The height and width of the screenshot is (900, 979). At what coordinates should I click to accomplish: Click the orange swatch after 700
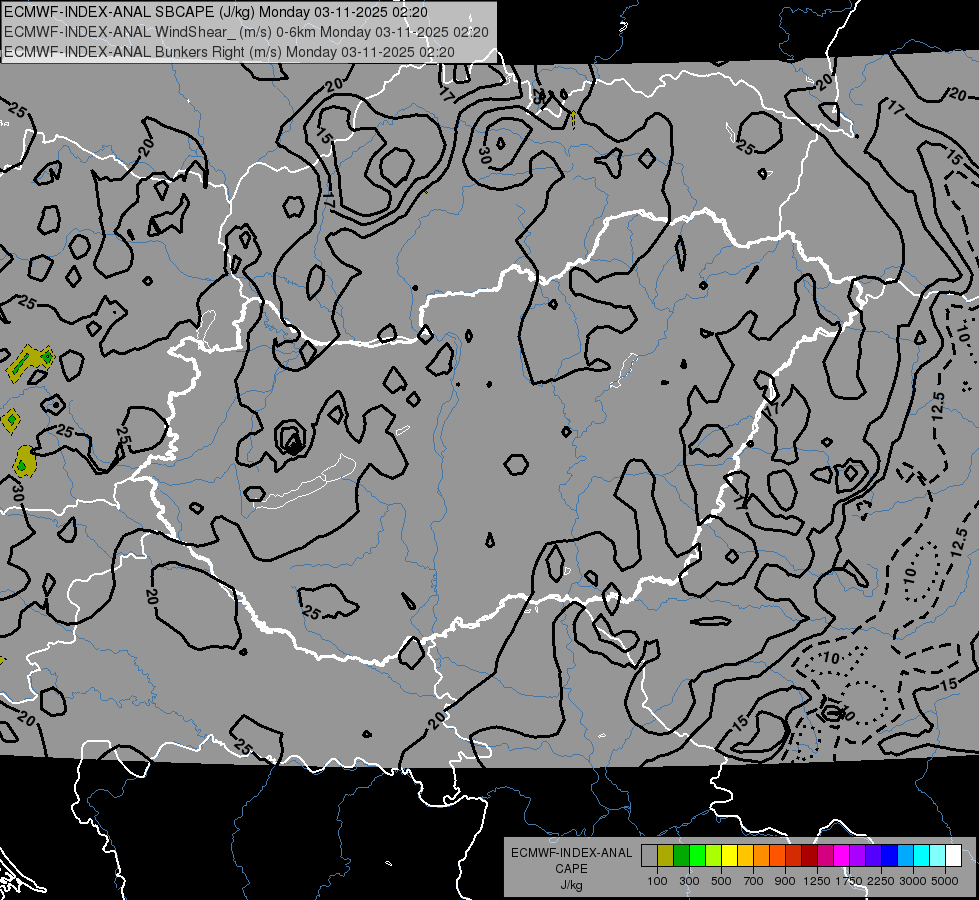point(761,855)
